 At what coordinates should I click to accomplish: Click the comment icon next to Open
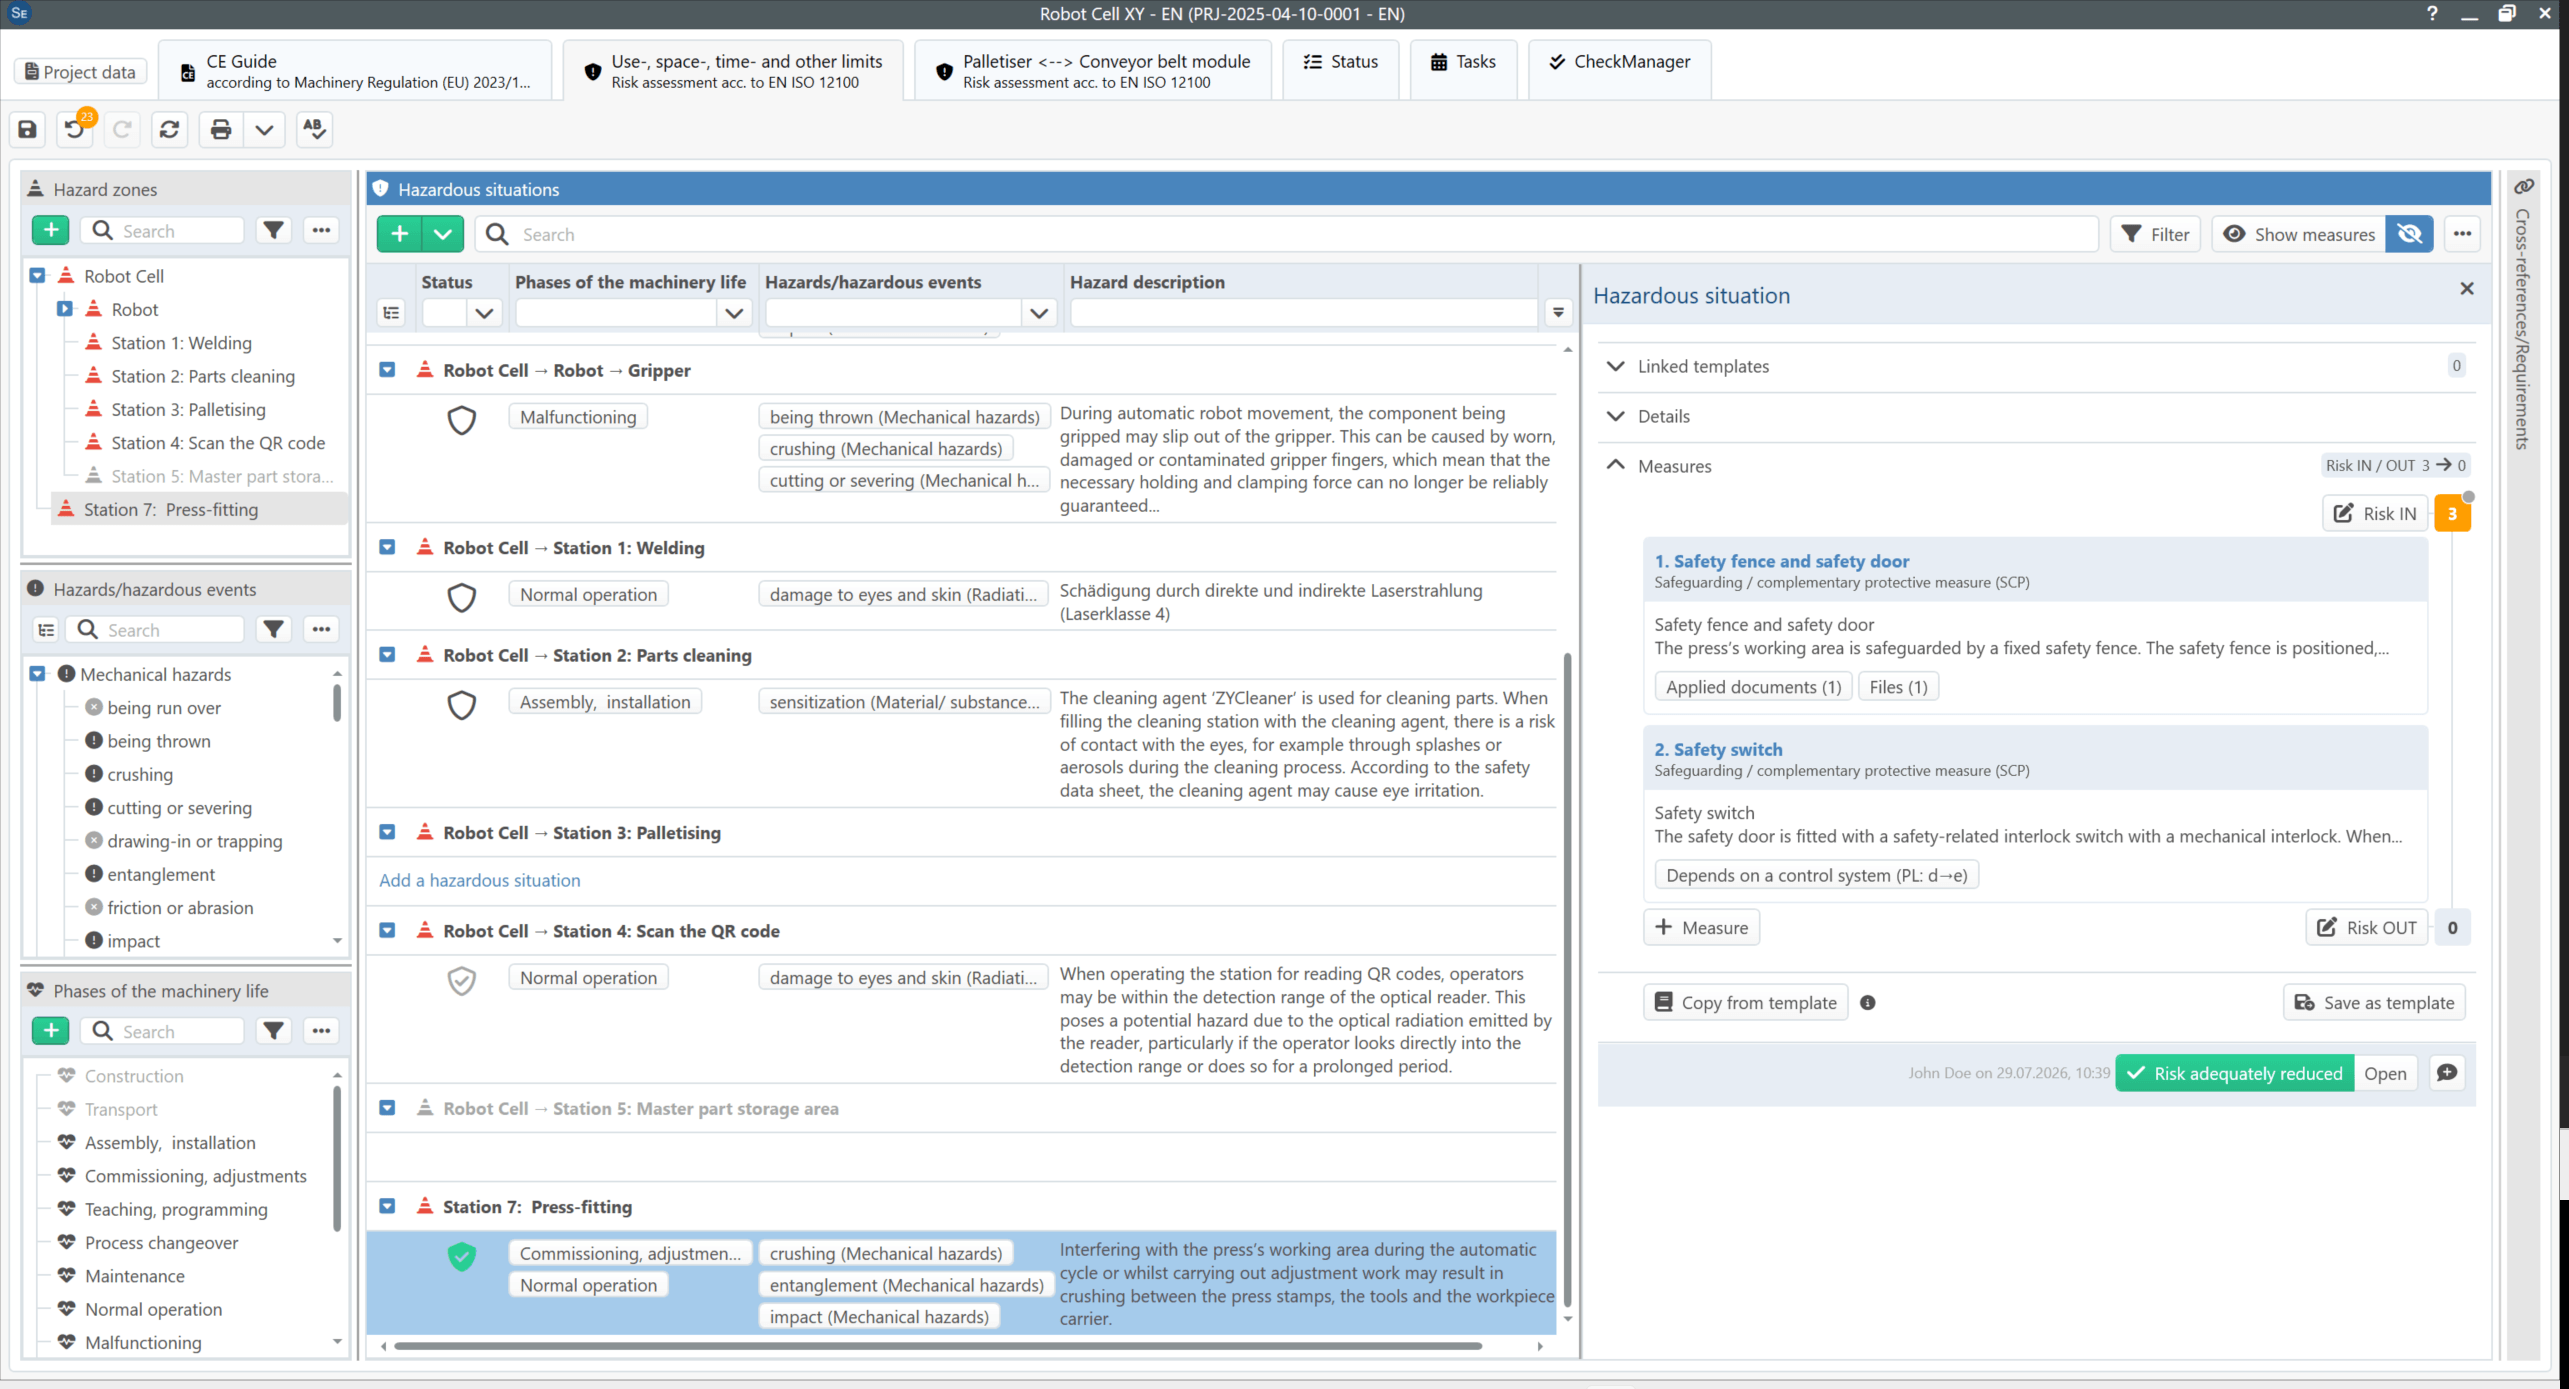coord(2447,1073)
